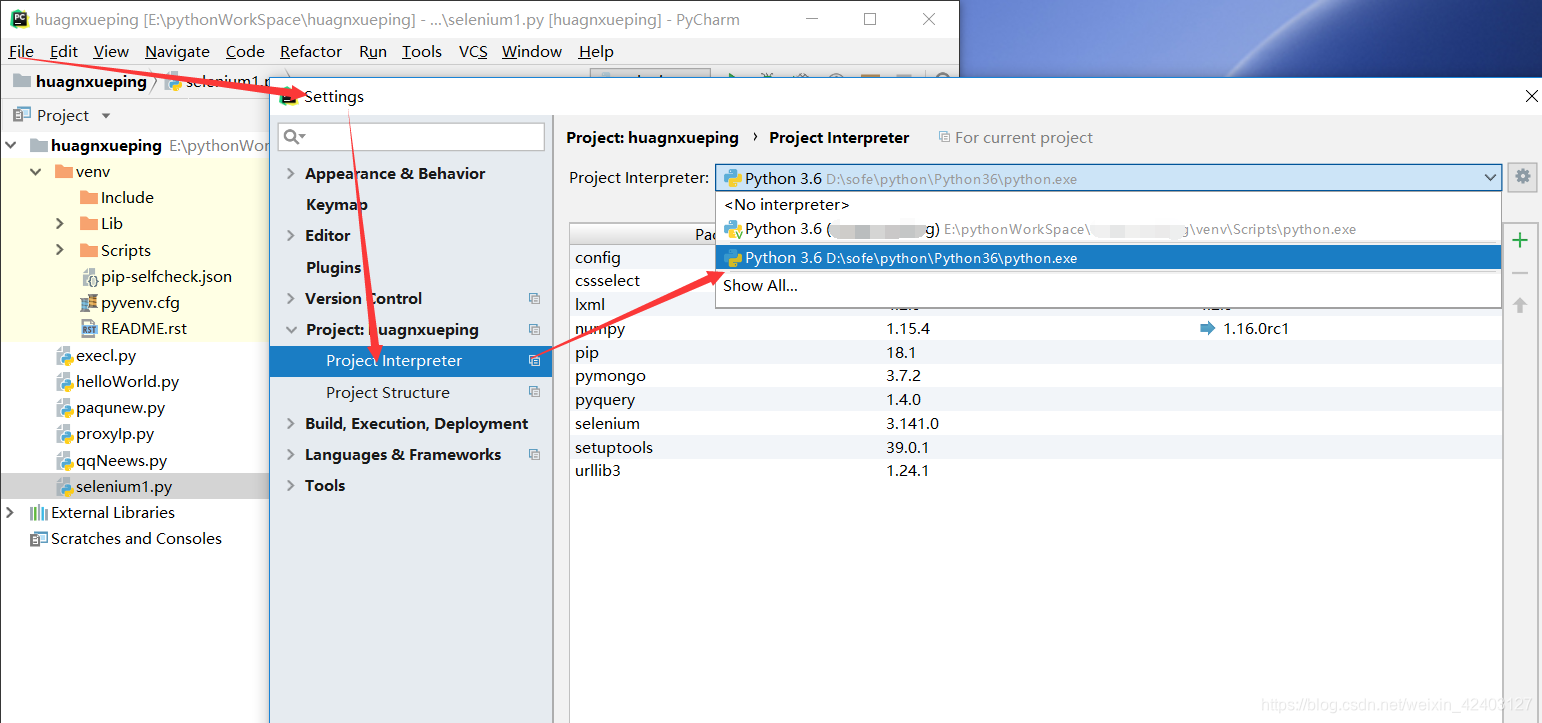Click the upgrade package up-arrow icon
Screen dimensions: 1542x723
point(1520,305)
